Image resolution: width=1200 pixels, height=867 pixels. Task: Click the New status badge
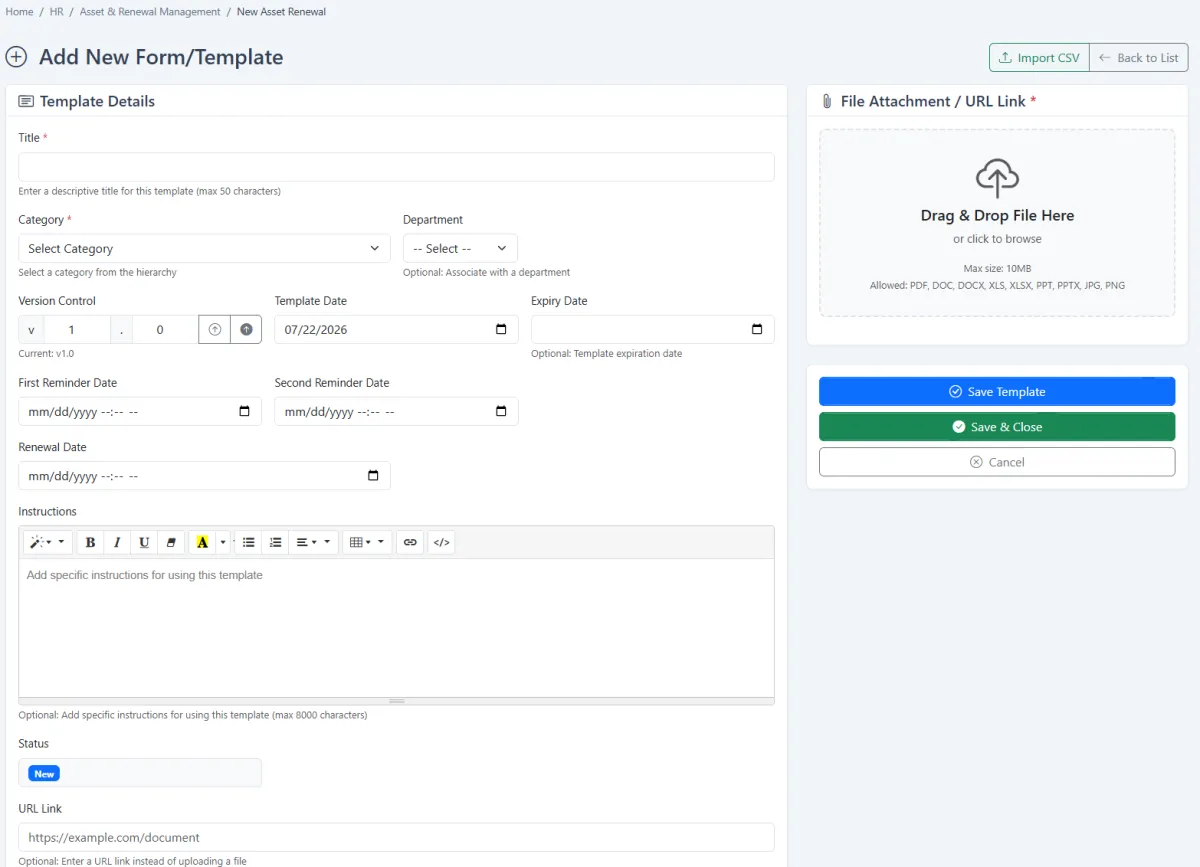tap(44, 773)
